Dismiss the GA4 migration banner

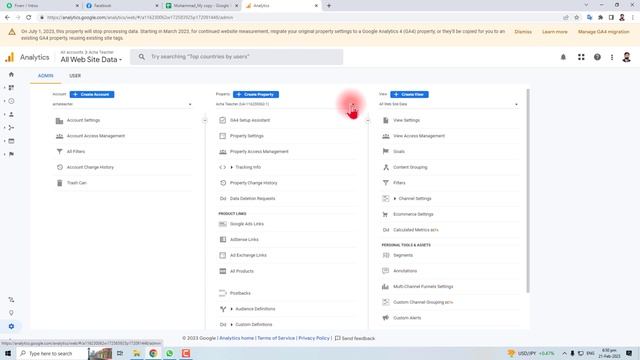(x=523, y=32)
